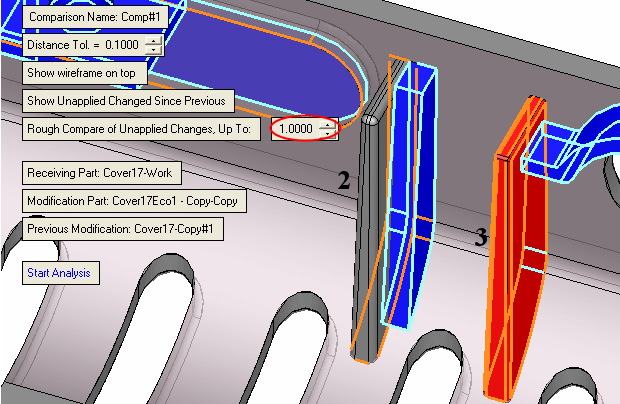Select the gray rib labeled 2
The width and height of the screenshot is (620, 404).
pos(367,240)
